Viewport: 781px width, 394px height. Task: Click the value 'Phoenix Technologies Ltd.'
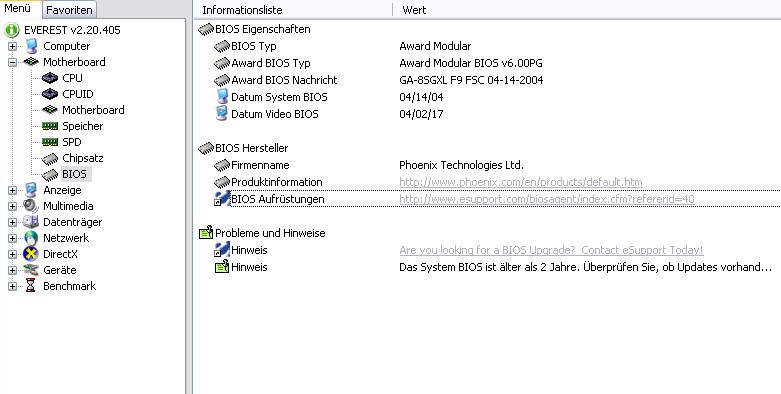[461, 165]
